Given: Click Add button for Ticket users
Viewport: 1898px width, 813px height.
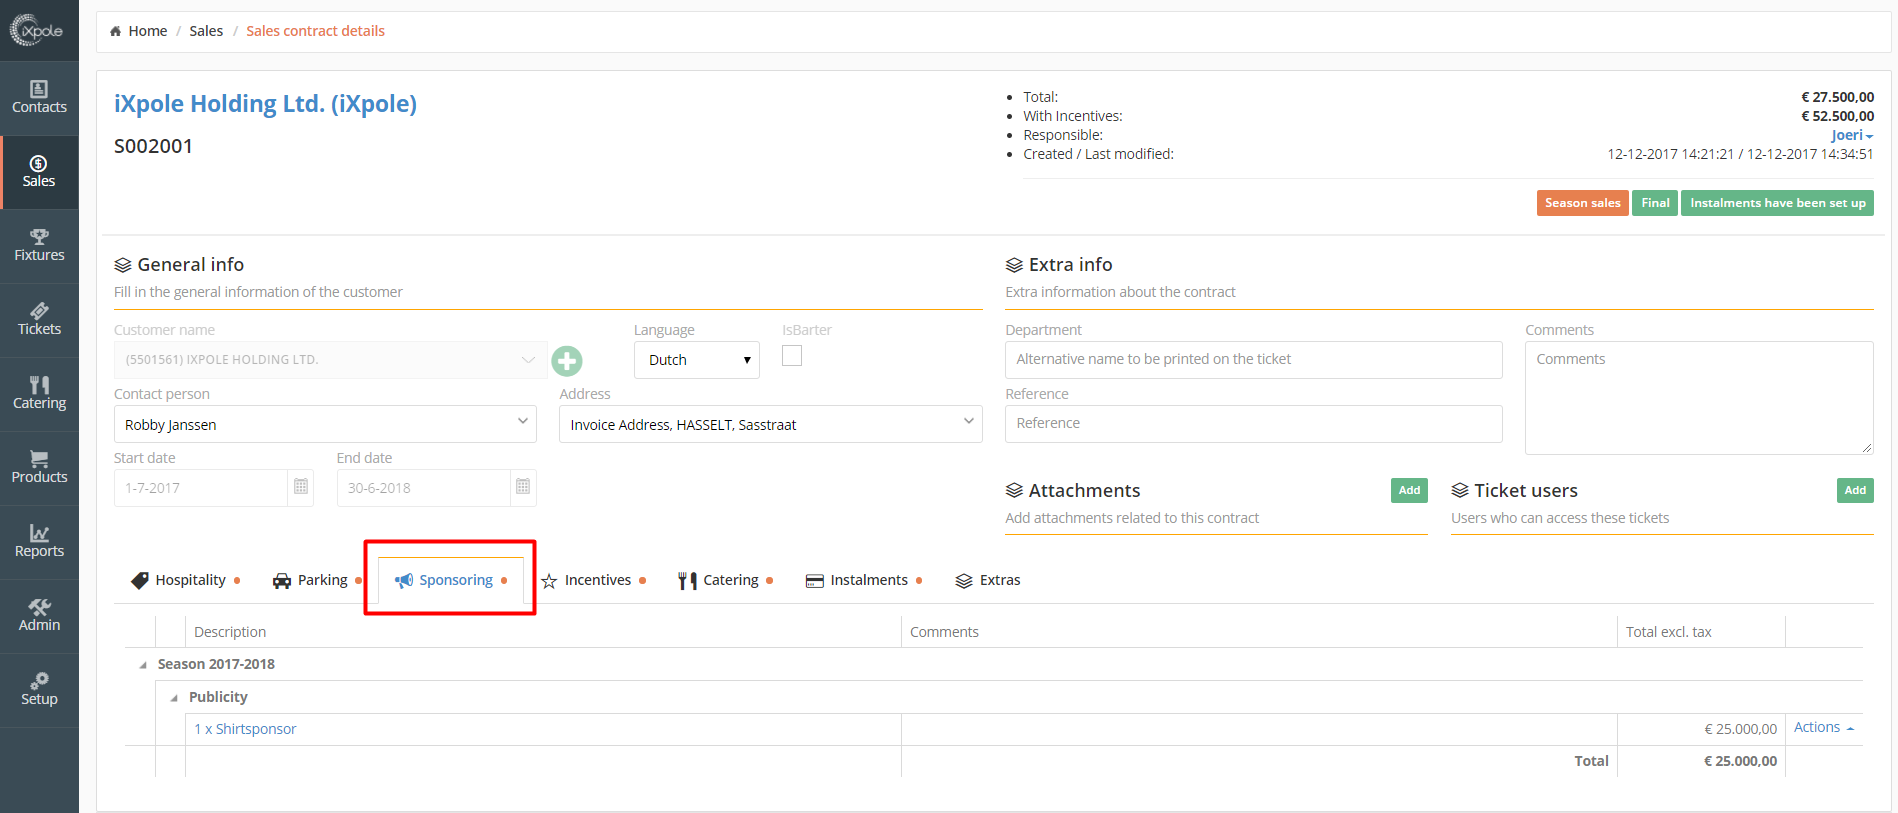Looking at the screenshot, I should coord(1855,490).
